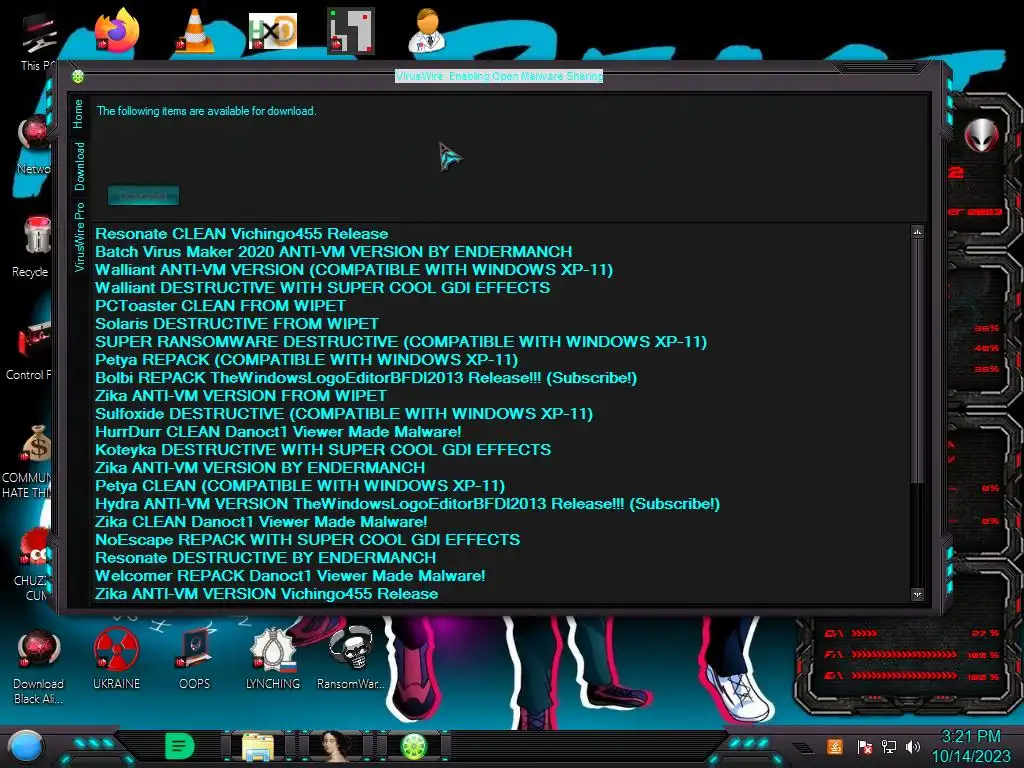
Task: Click the lime icon in VirusWire title bar
Action: point(78,77)
